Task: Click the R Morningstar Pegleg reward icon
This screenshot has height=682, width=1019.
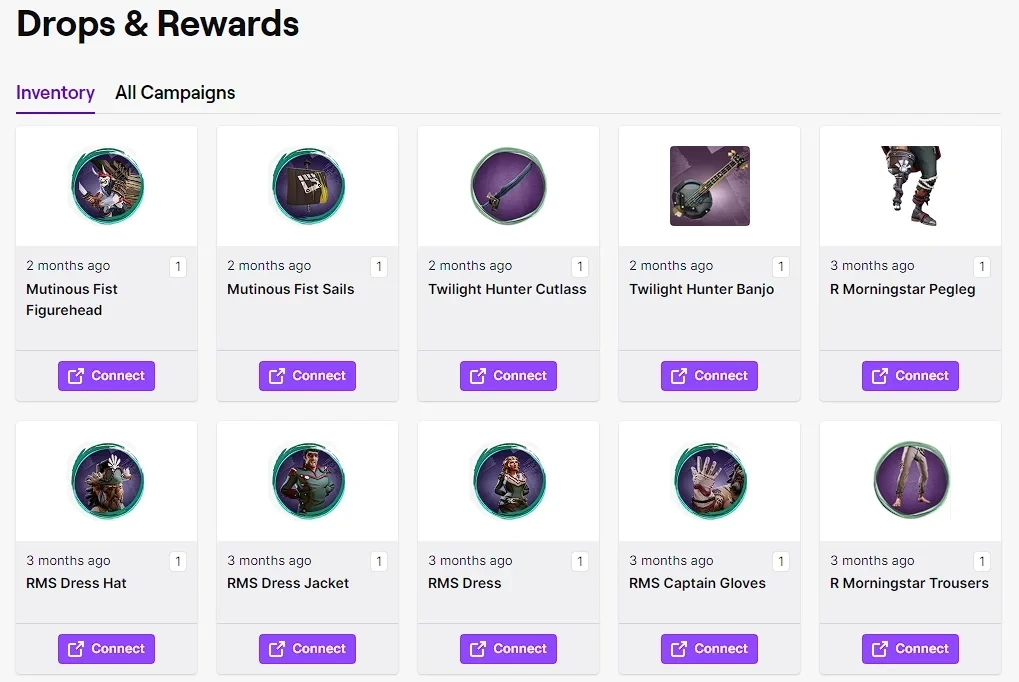Action: [x=910, y=185]
